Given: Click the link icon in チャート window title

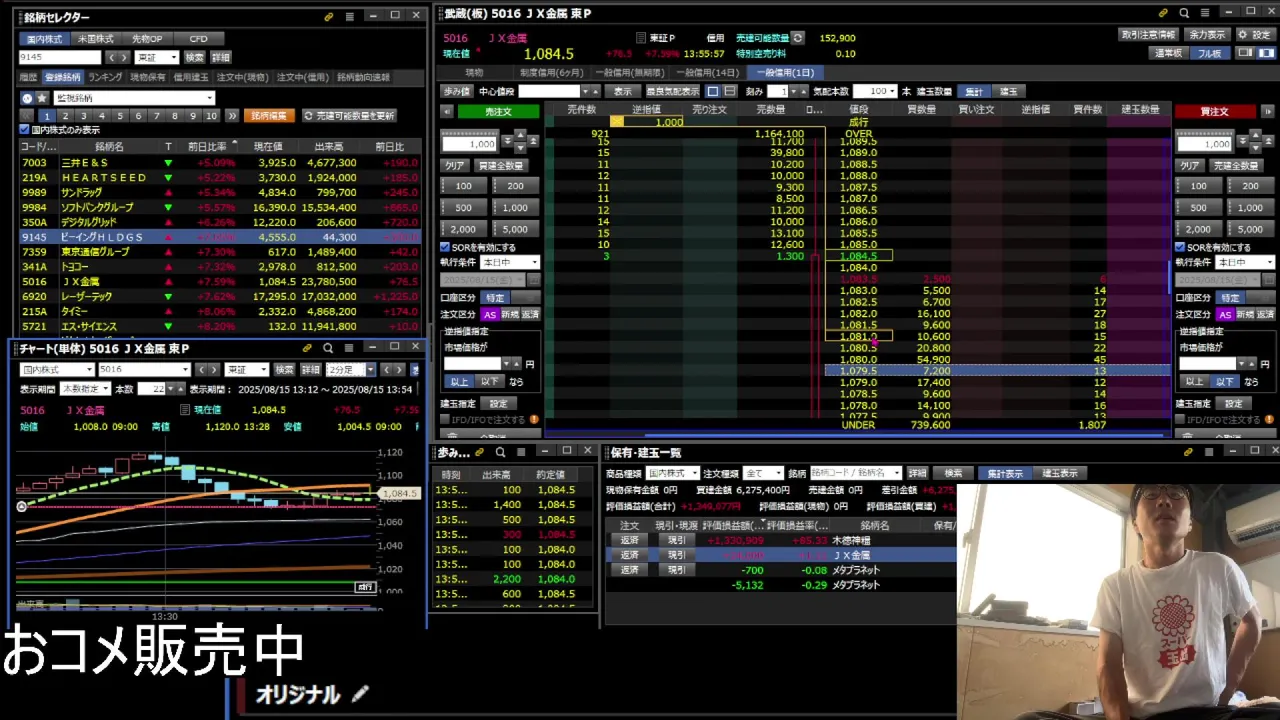Looking at the screenshot, I should [307, 348].
